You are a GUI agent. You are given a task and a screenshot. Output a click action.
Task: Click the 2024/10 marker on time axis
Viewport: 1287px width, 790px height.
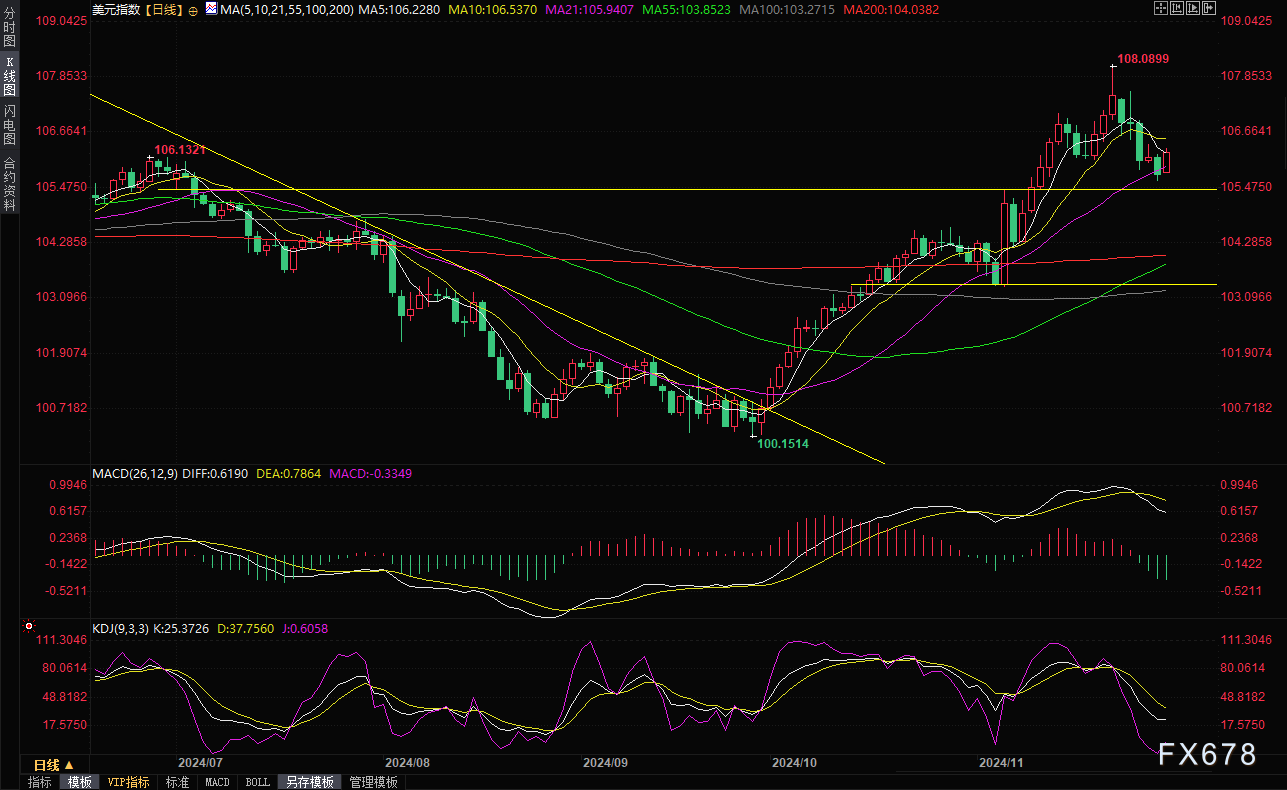(x=795, y=762)
